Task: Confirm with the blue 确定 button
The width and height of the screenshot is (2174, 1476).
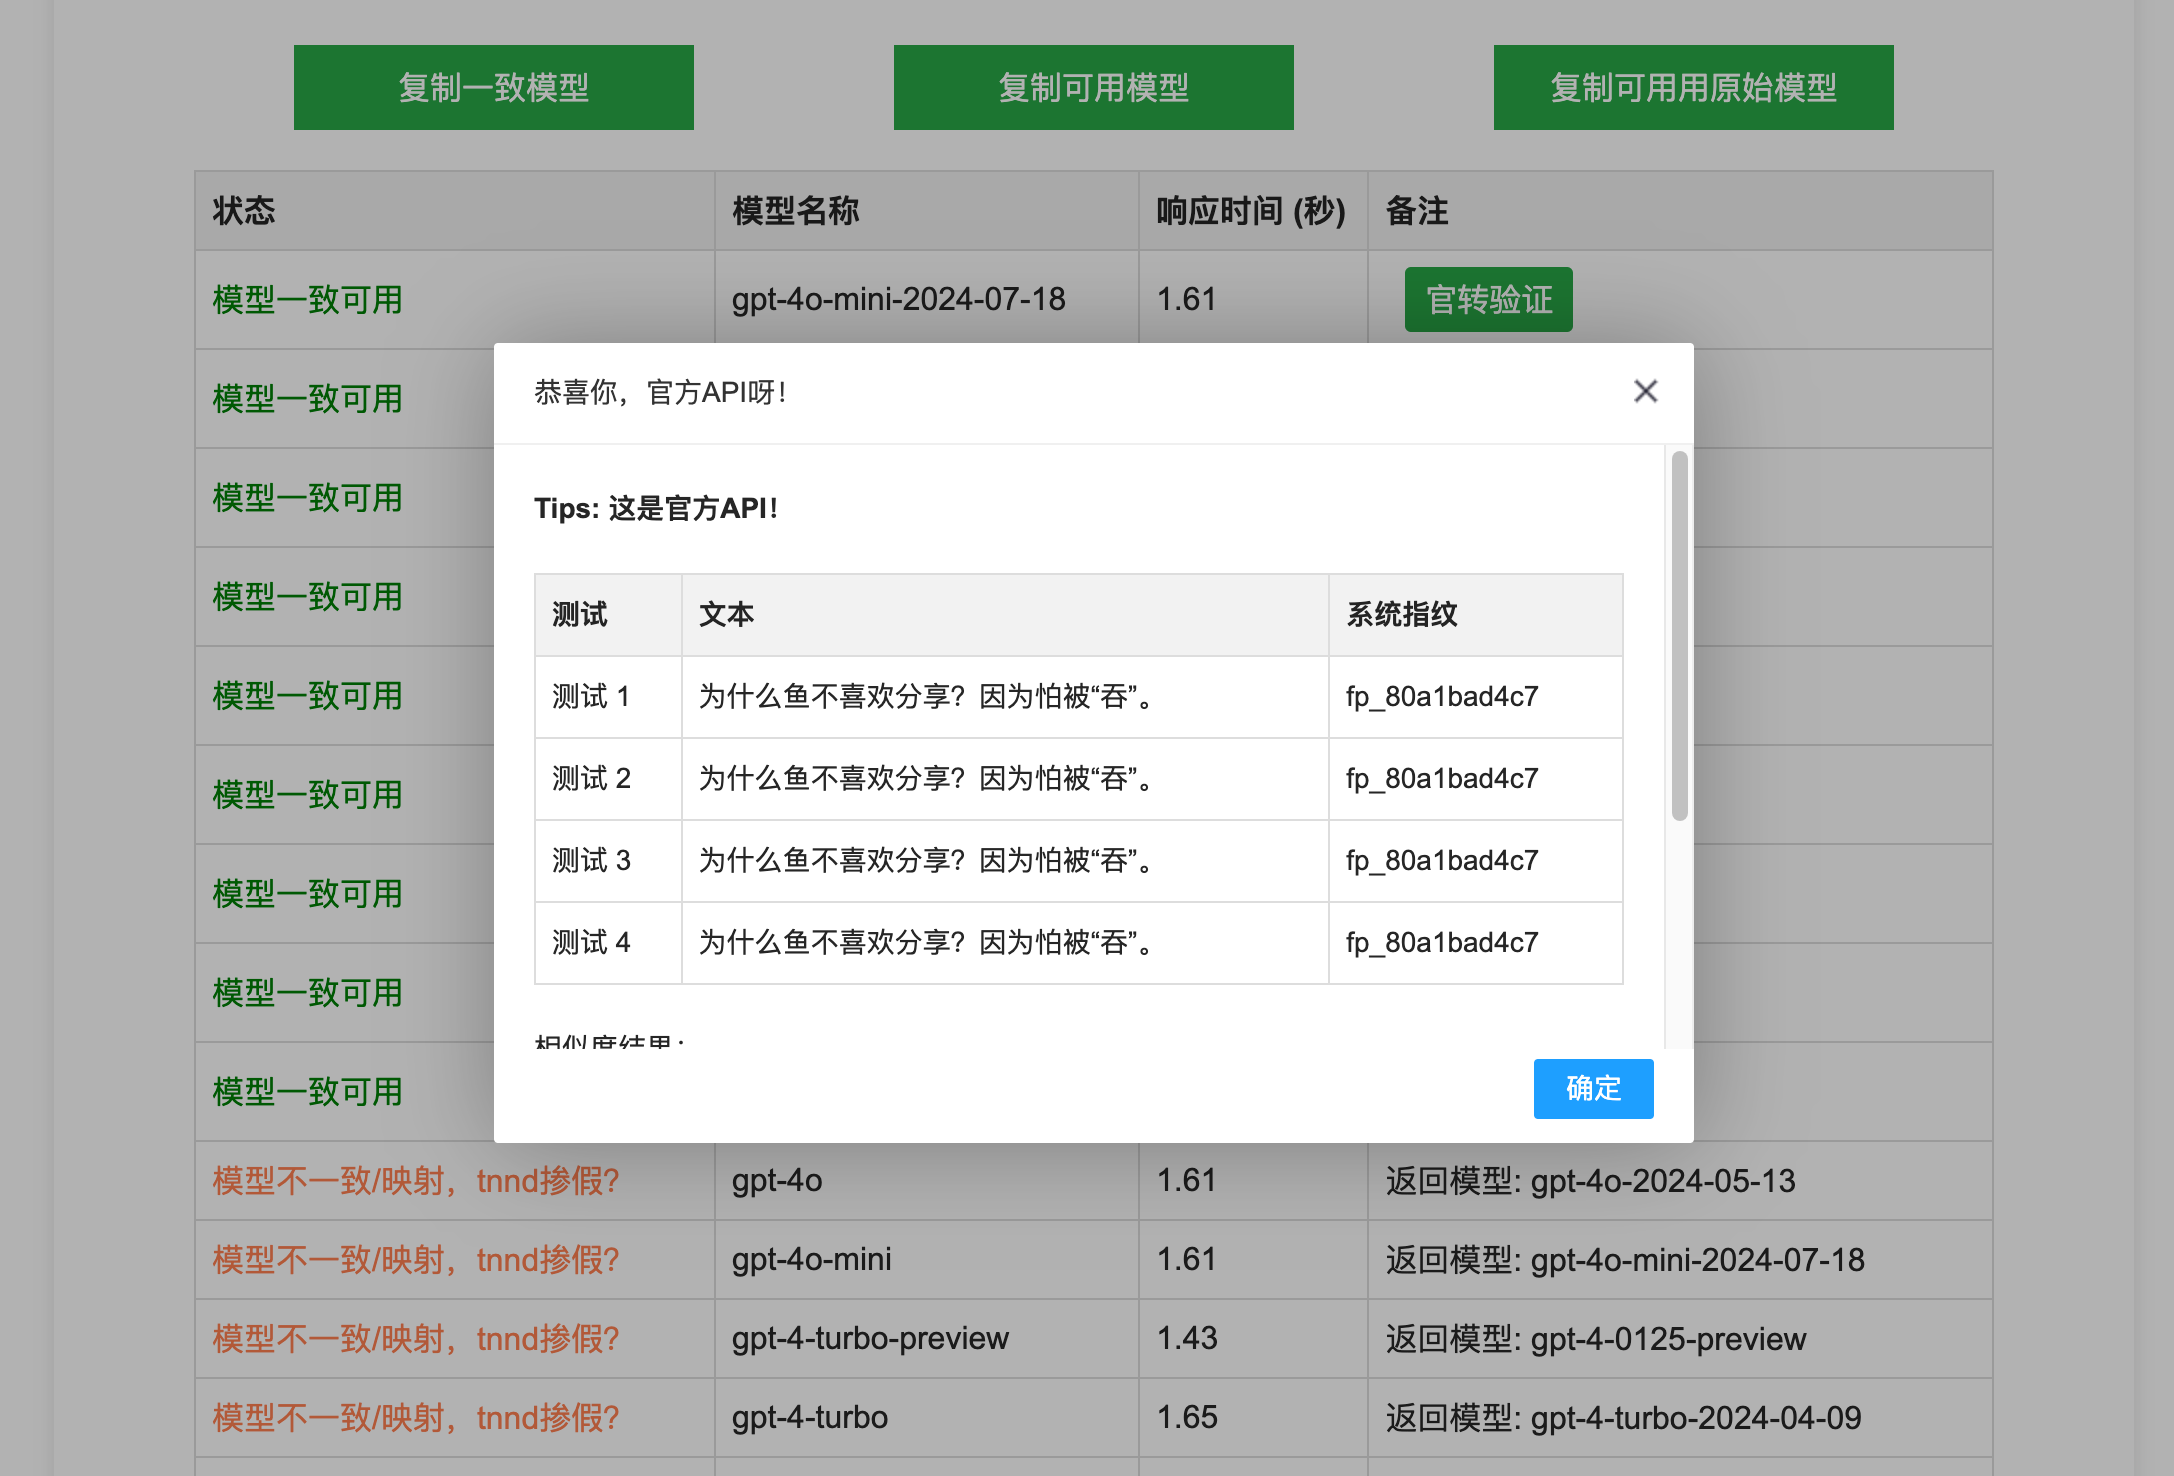Action: pos(1593,1088)
